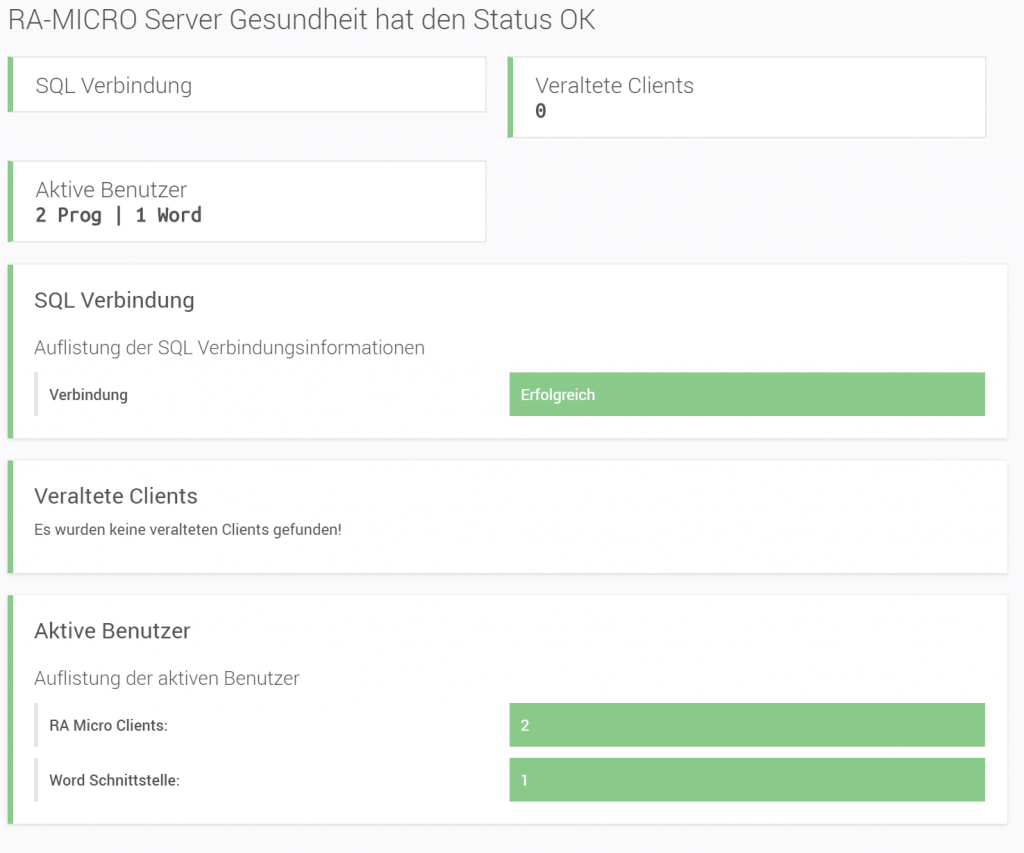Select the Veraltete Clients summary card title
This screenshot has width=1024, height=853.
[x=614, y=86]
